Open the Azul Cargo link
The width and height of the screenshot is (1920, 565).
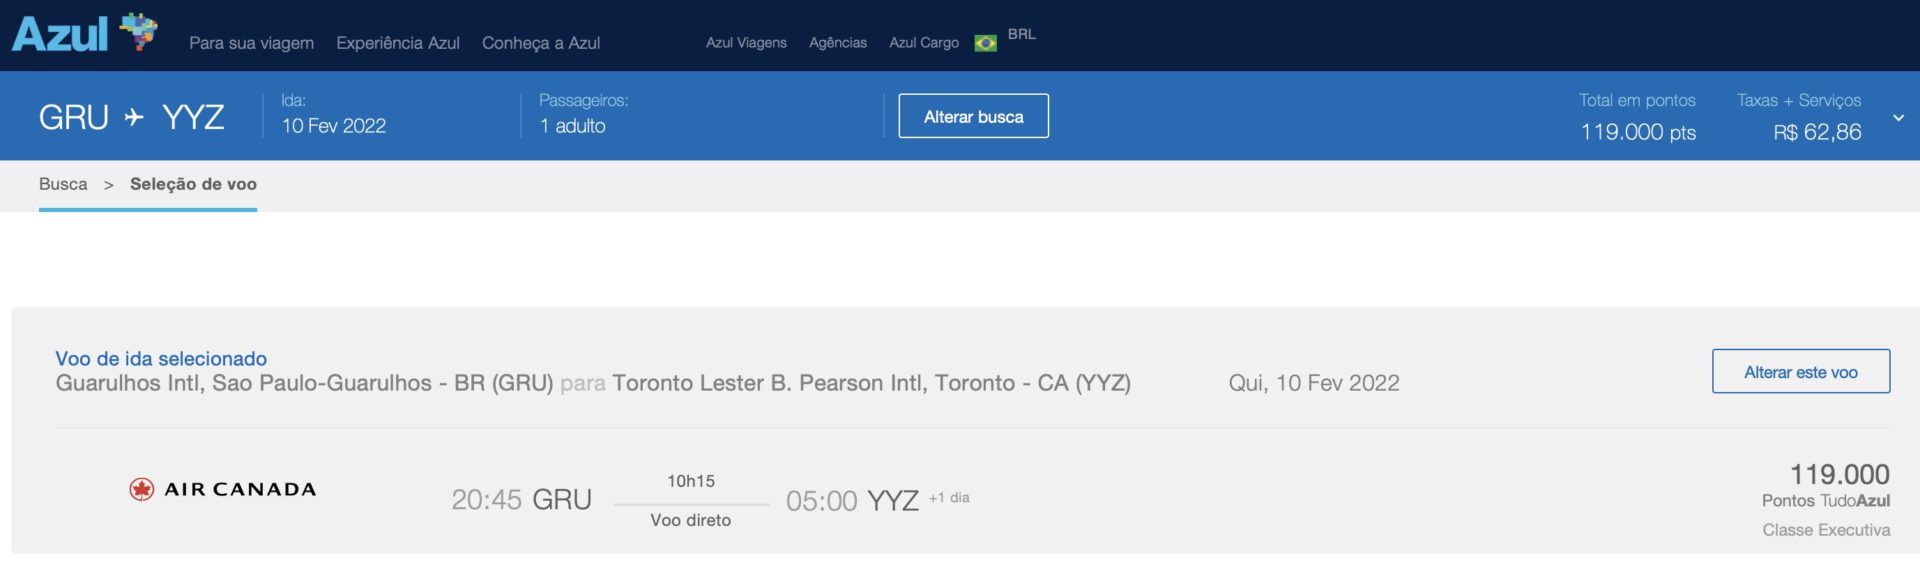(x=924, y=43)
